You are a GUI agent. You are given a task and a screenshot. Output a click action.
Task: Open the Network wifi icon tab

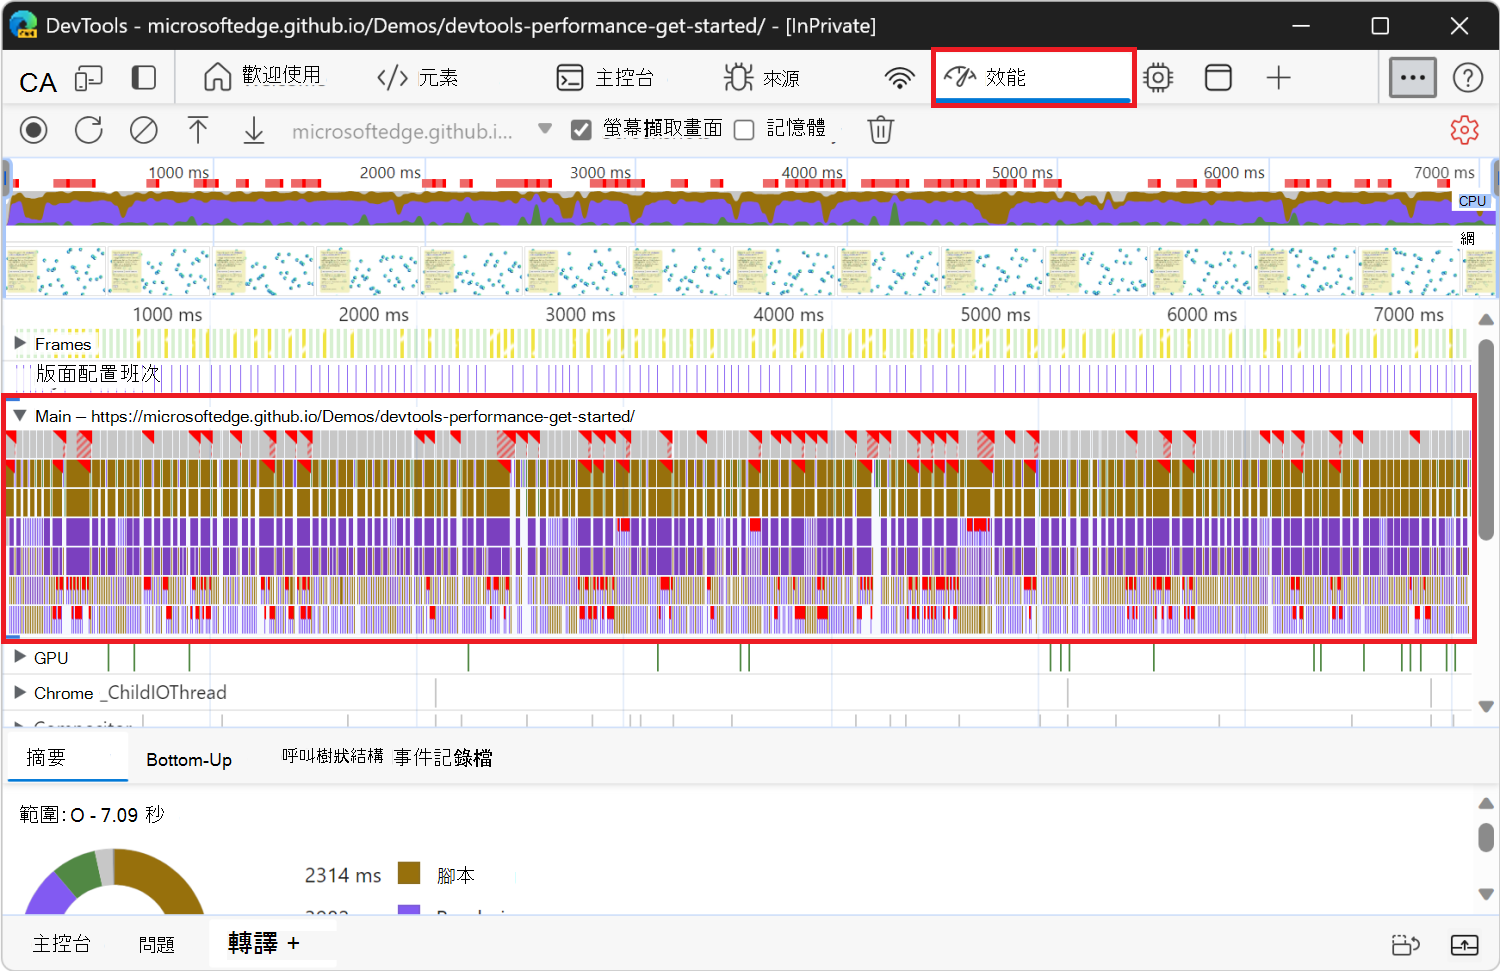(900, 77)
